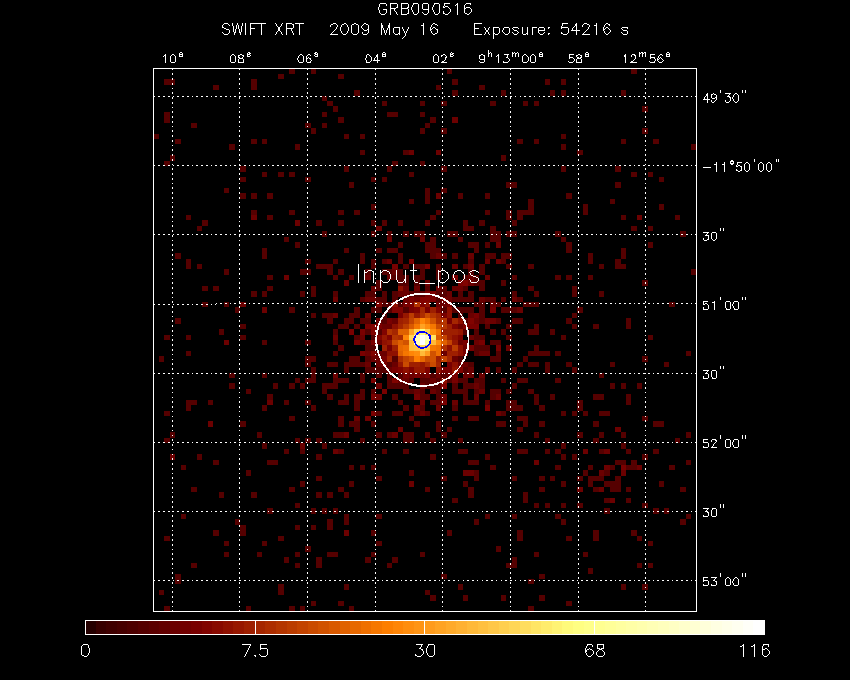Click the 9h13m00s right ascension label
Screen dimensions: 850x680
[x=510, y=58]
